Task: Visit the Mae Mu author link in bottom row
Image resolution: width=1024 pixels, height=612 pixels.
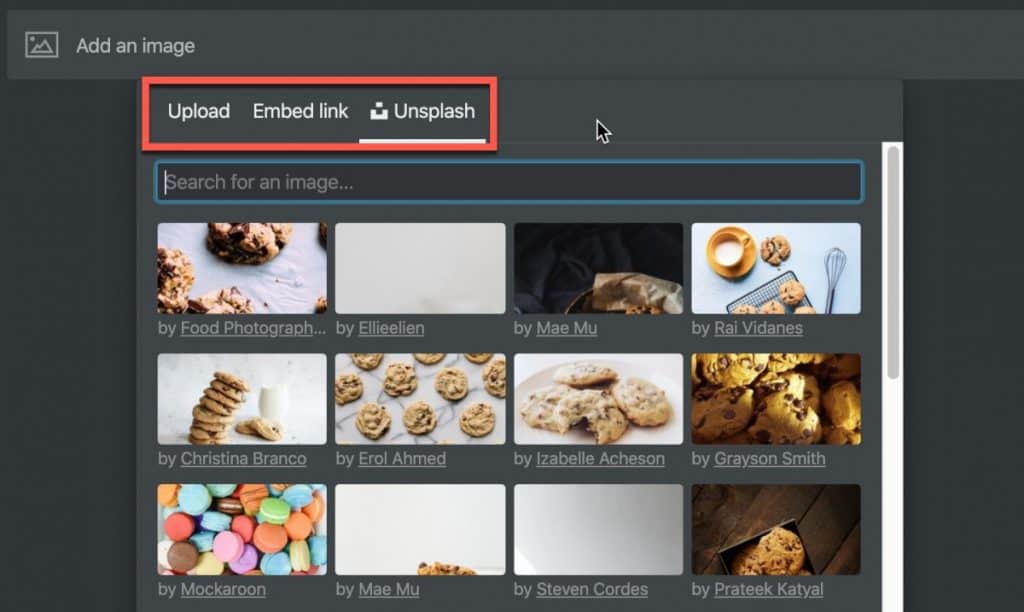Action: click(389, 589)
